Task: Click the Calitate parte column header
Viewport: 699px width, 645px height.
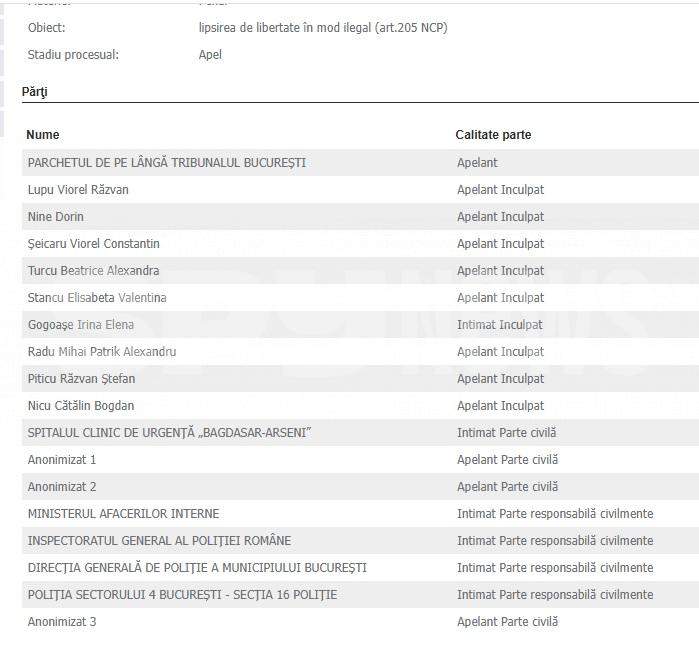Action: 493,135
